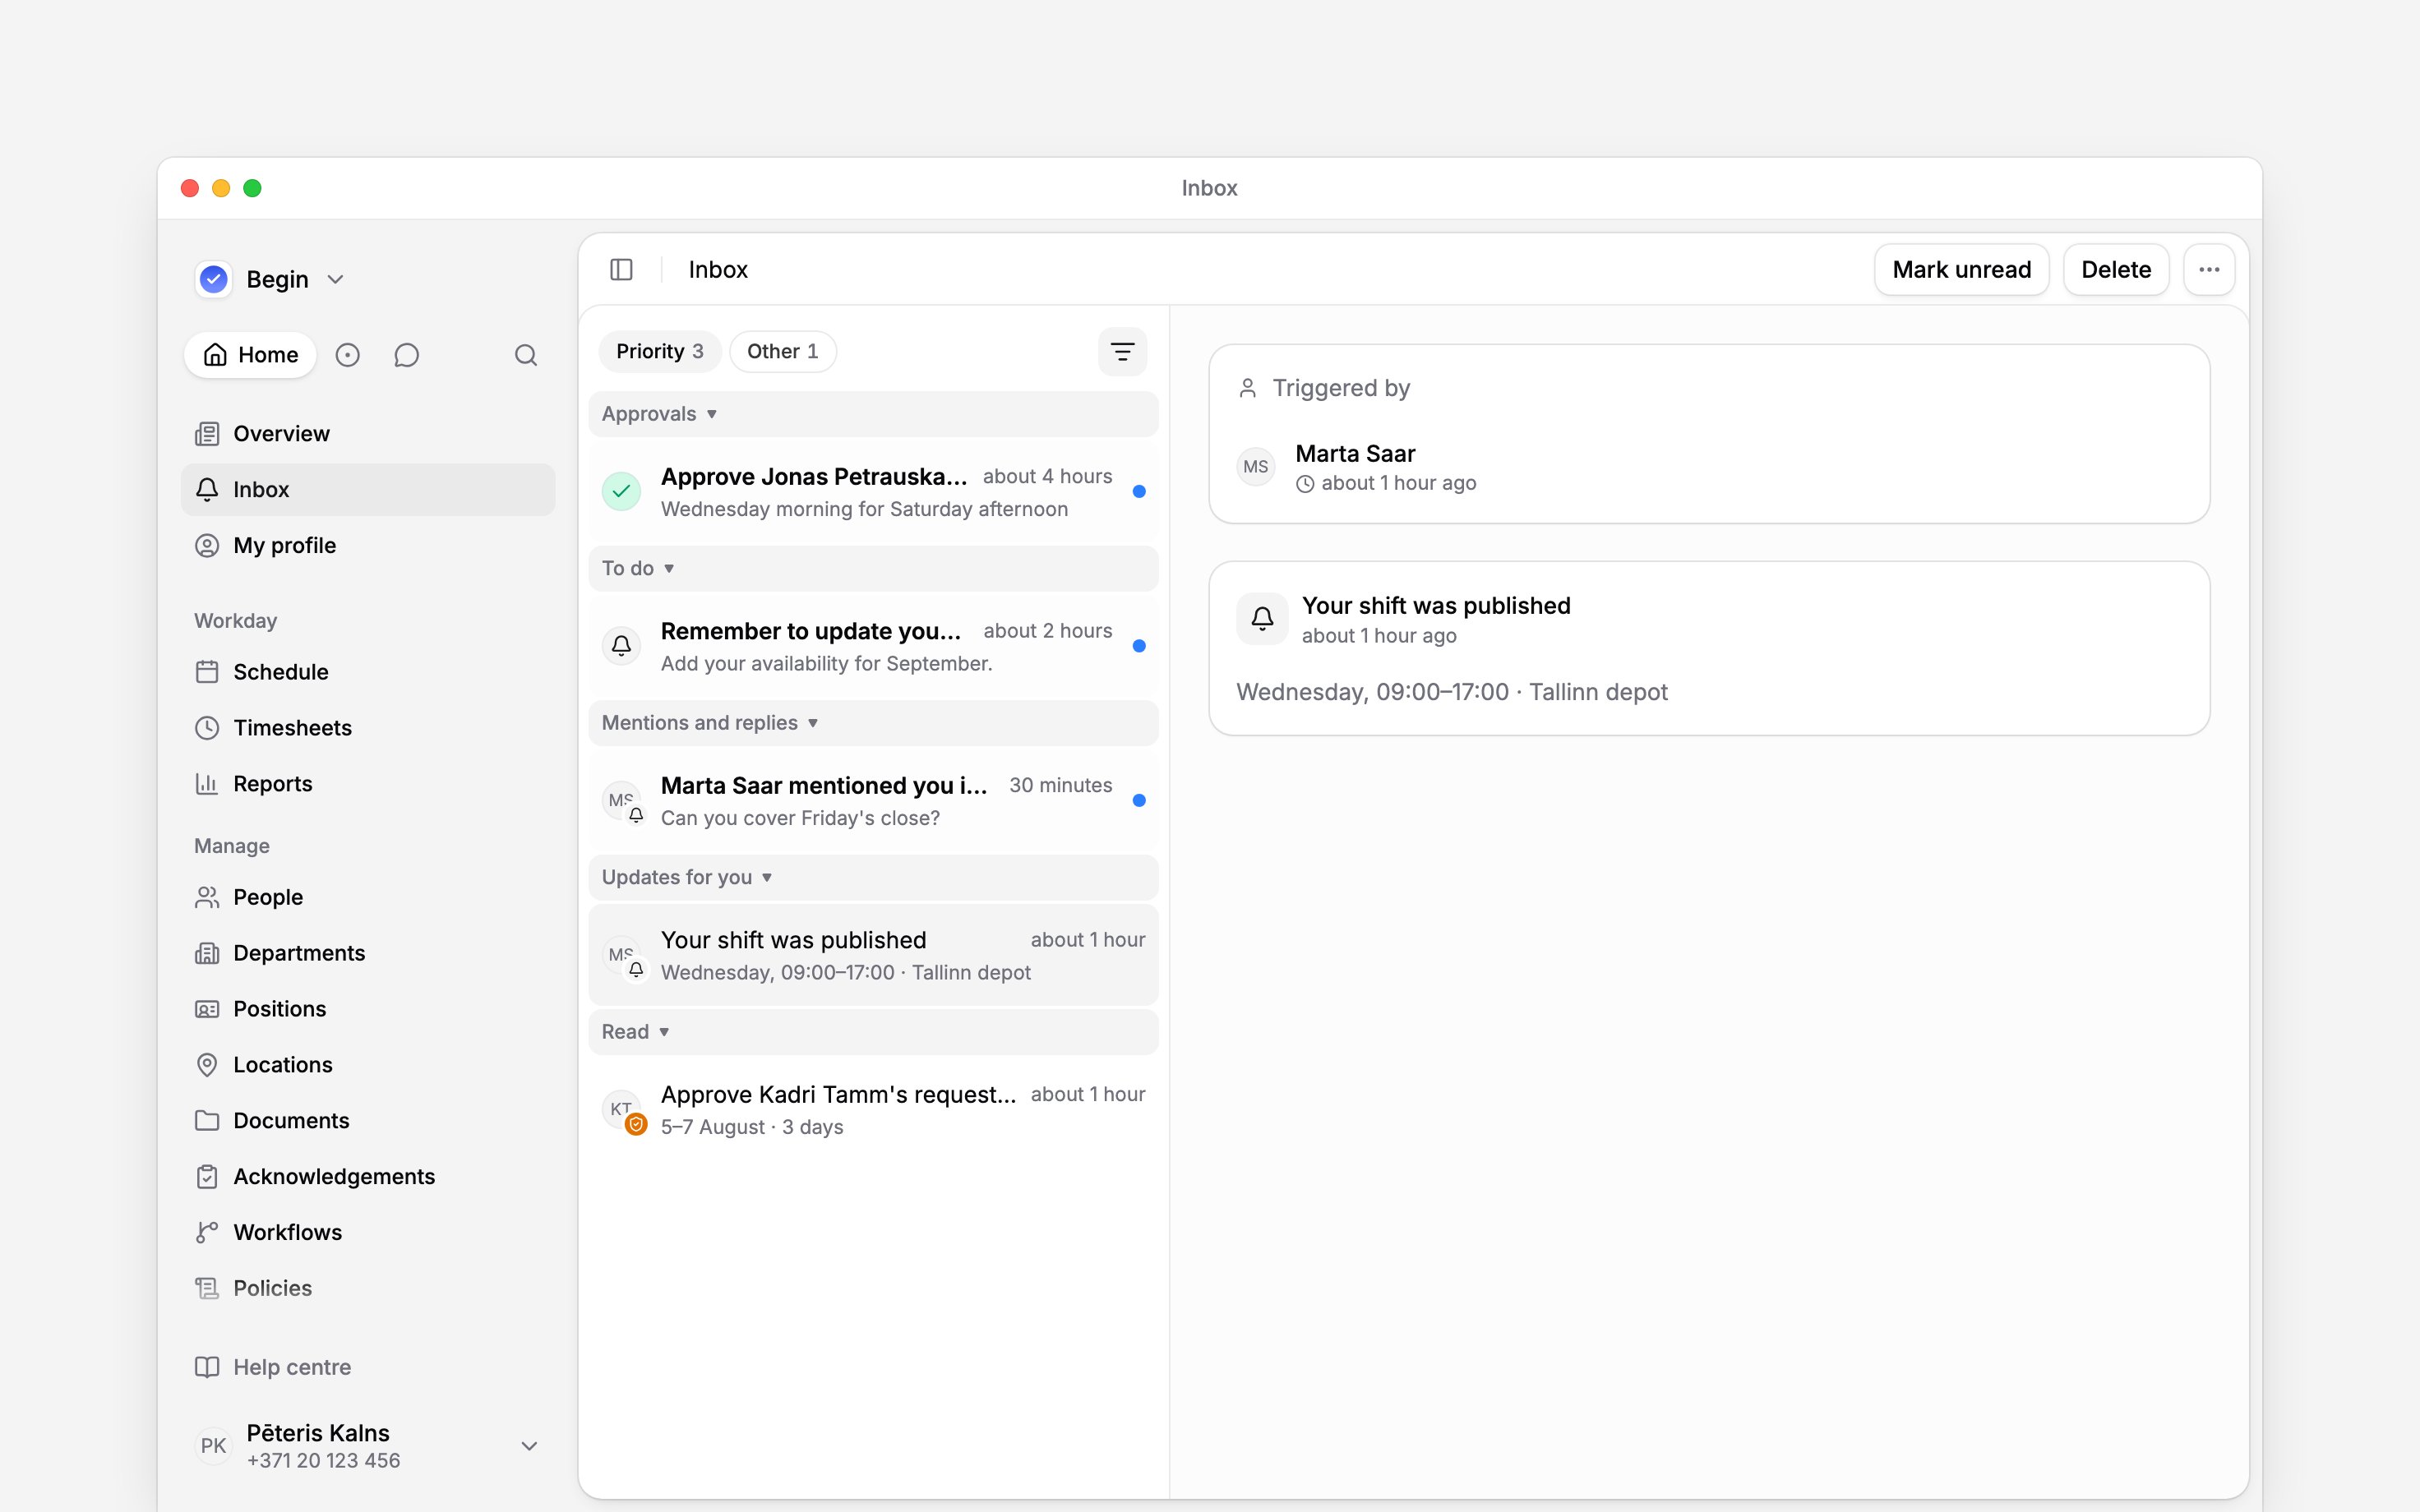The height and width of the screenshot is (1512, 2420).
Task: Collapse the Read section
Action: coord(873,1032)
